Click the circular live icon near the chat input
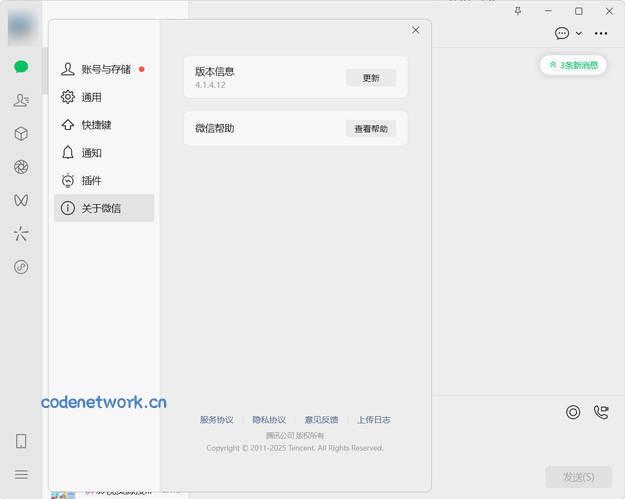This screenshot has height=499, width=625. [573, 412]
